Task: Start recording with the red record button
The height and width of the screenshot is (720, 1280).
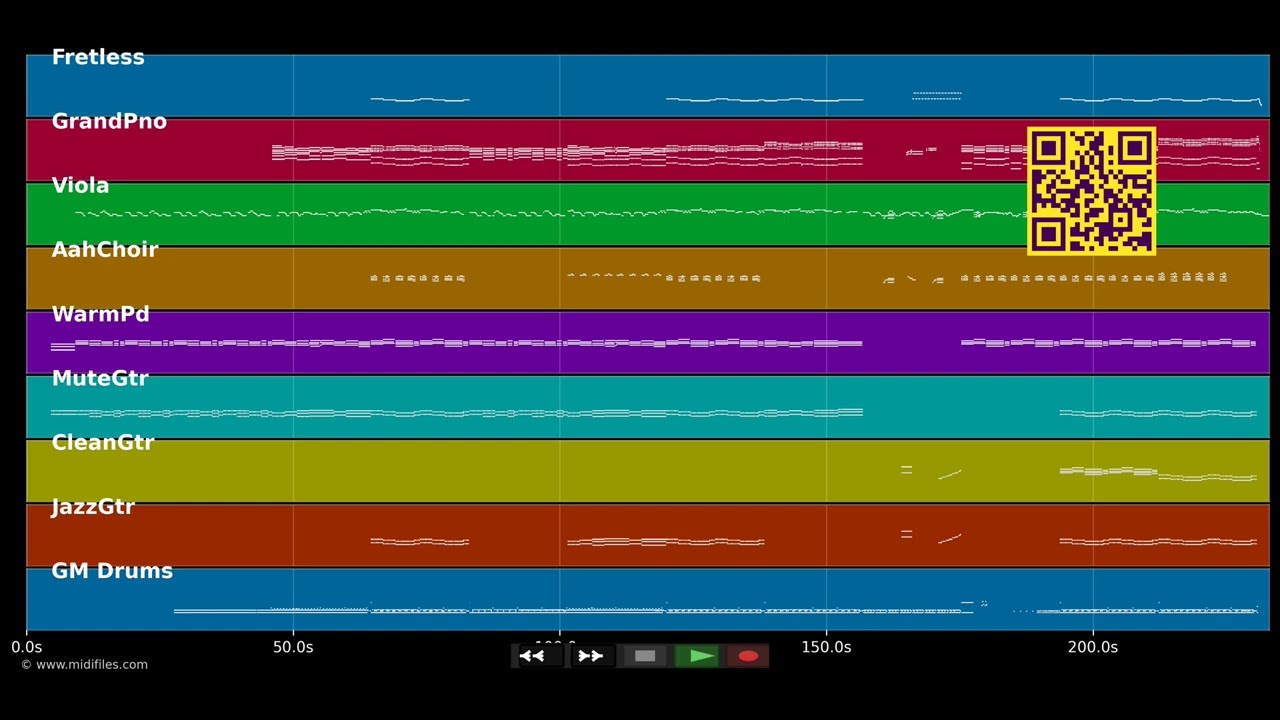Action: [748, 656]
